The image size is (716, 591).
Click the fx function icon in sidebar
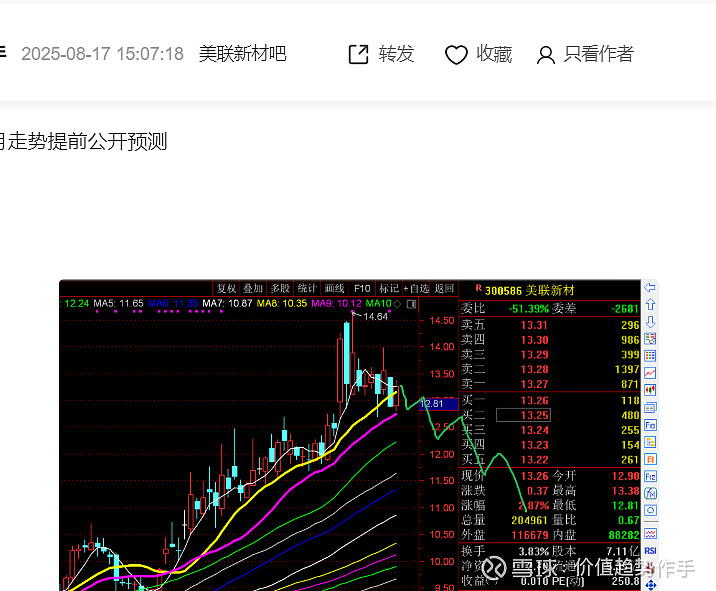click(x=650, y=493)
